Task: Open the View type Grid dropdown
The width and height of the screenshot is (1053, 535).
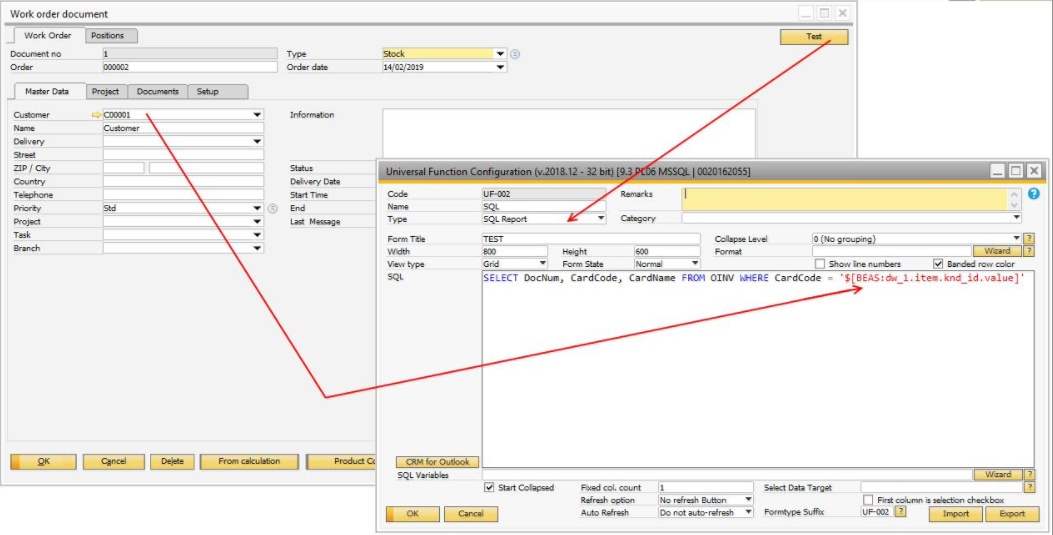Action: click(x=542, y=264)
